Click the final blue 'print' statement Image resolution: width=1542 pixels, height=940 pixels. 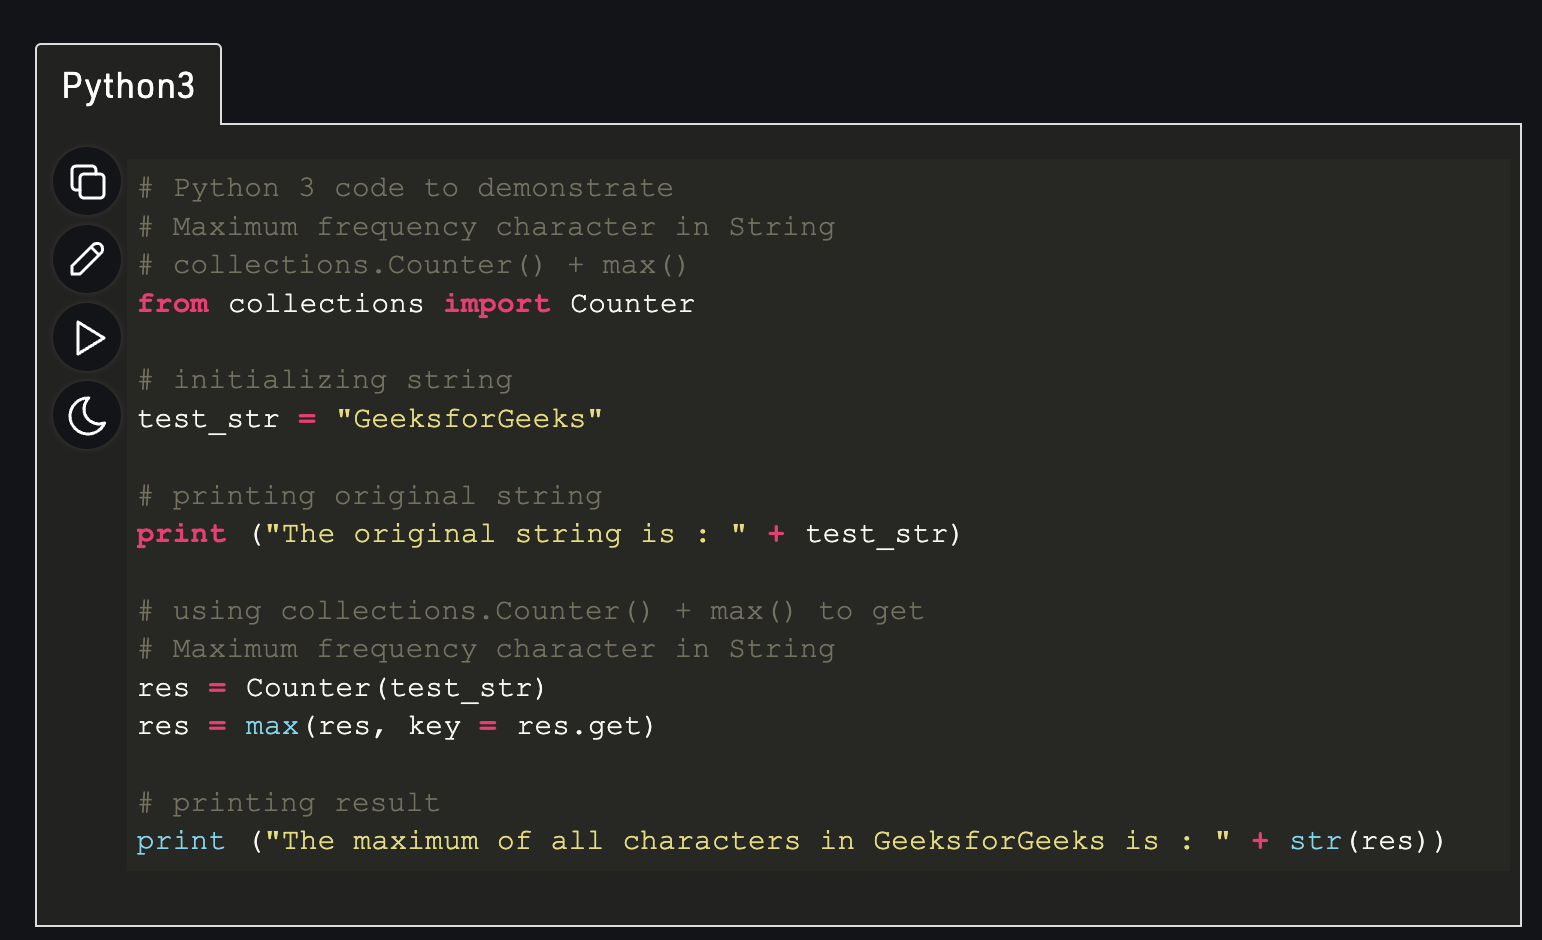[x=181, y=841]
